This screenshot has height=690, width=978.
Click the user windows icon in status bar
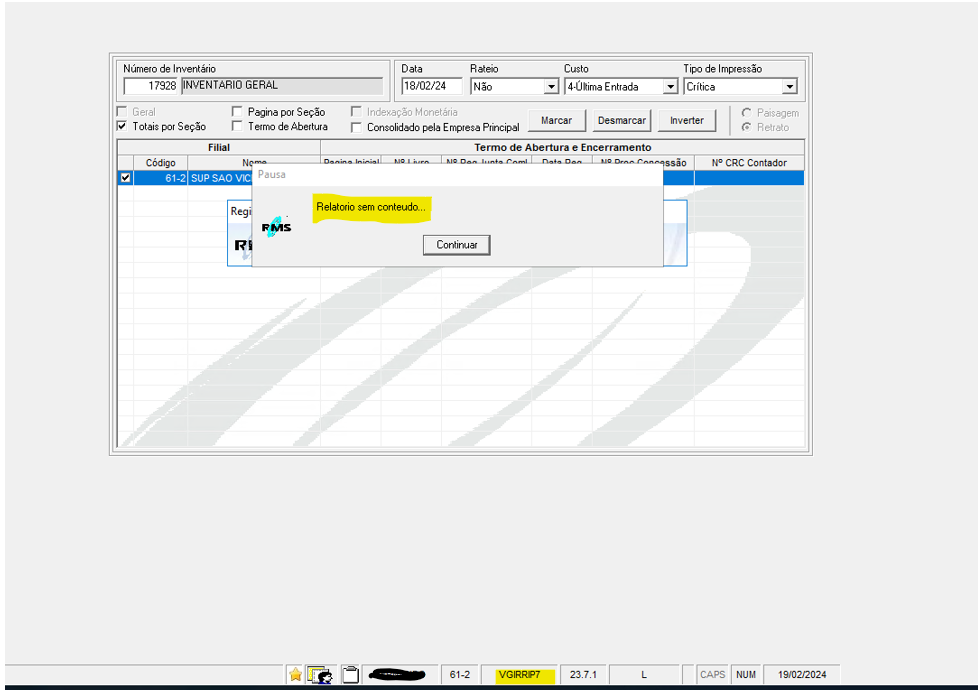320,675
